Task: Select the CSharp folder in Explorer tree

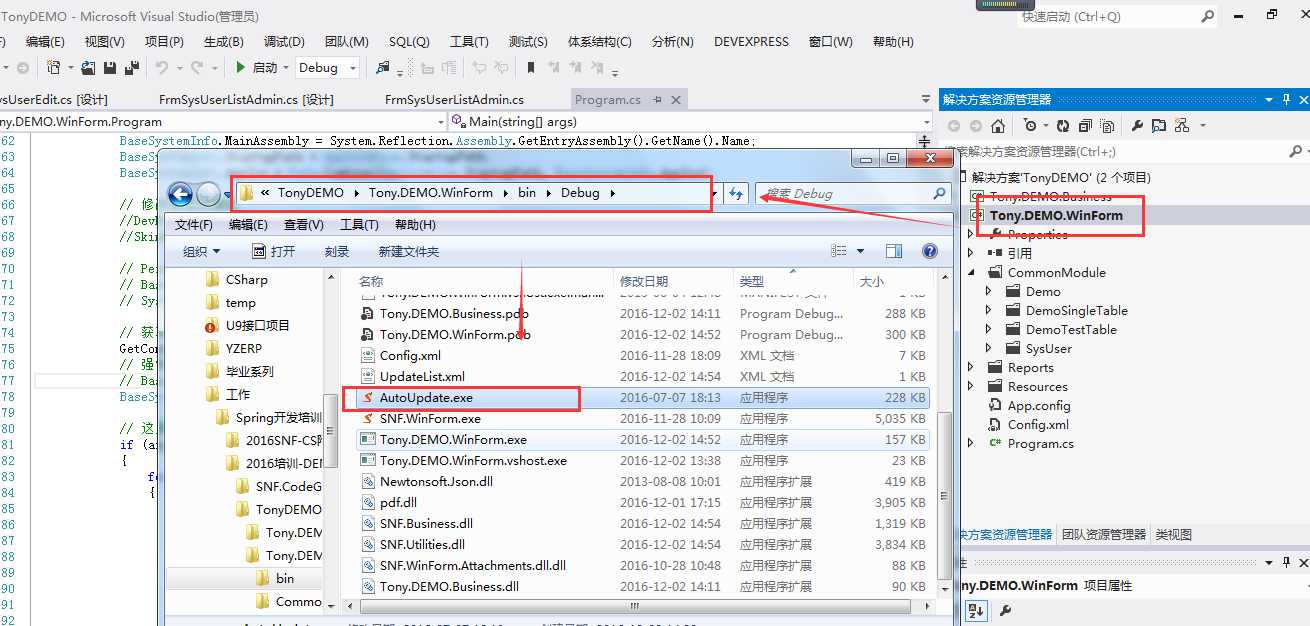Action: click(x=247, y=279)
